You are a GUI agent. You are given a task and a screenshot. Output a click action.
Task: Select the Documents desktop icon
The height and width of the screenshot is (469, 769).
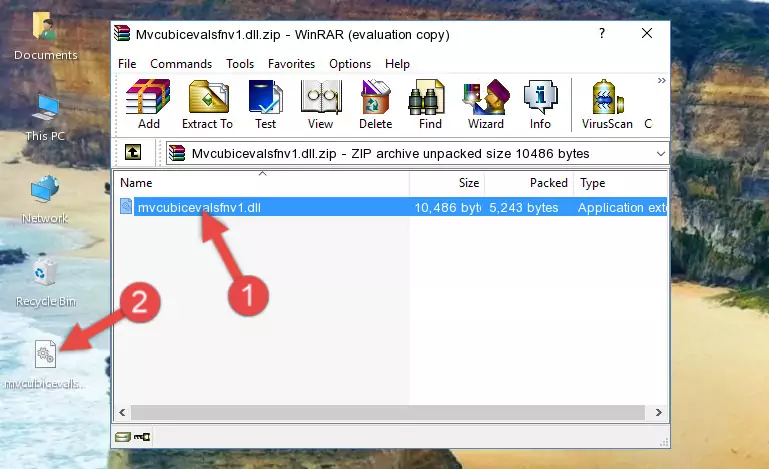pos(45,36)
